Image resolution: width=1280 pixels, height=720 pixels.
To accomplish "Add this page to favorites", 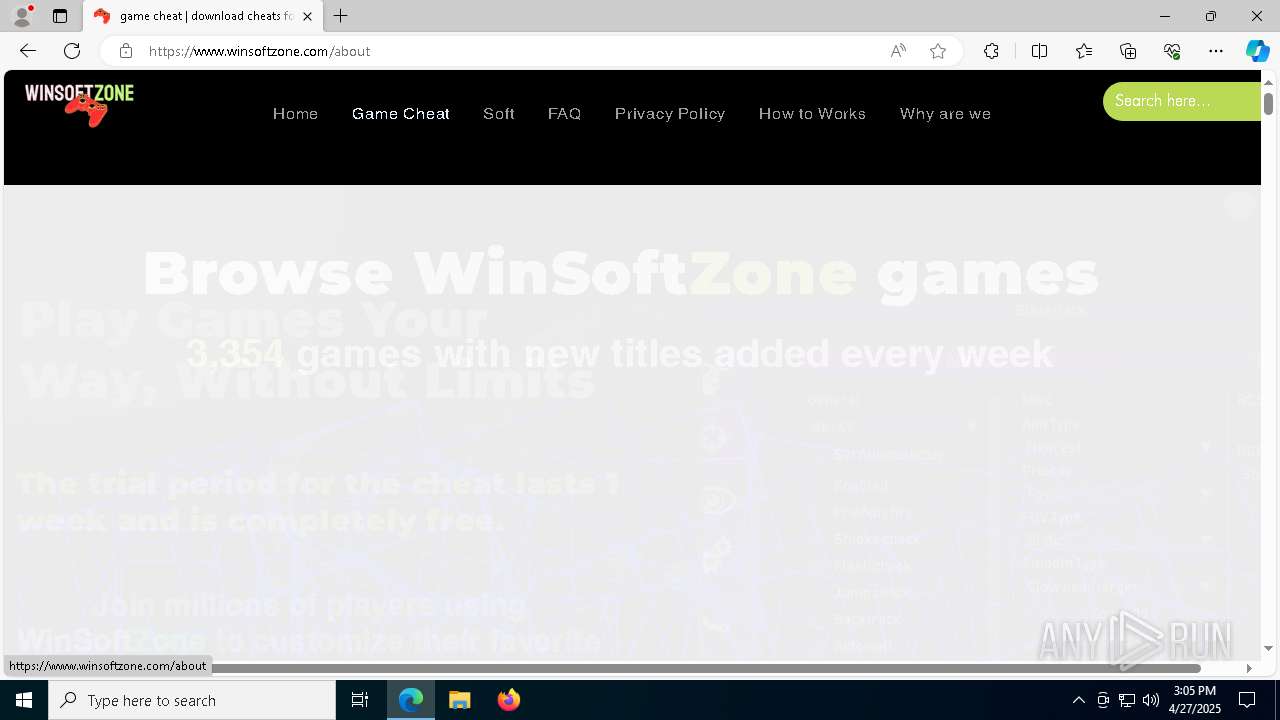I will tap(938, 51).
